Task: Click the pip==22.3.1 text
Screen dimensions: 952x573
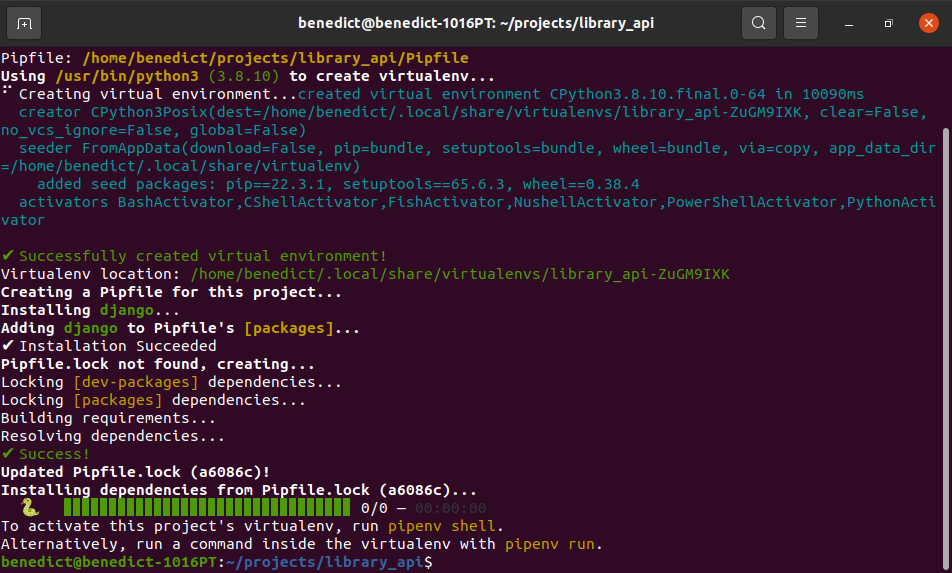Action: pos(275,185)
